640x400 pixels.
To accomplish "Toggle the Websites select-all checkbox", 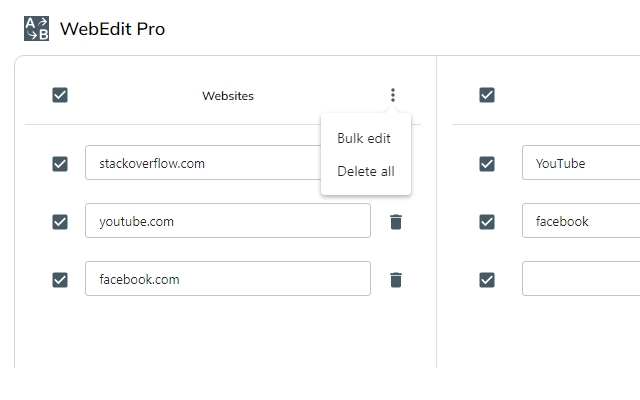I will [60, 96].
